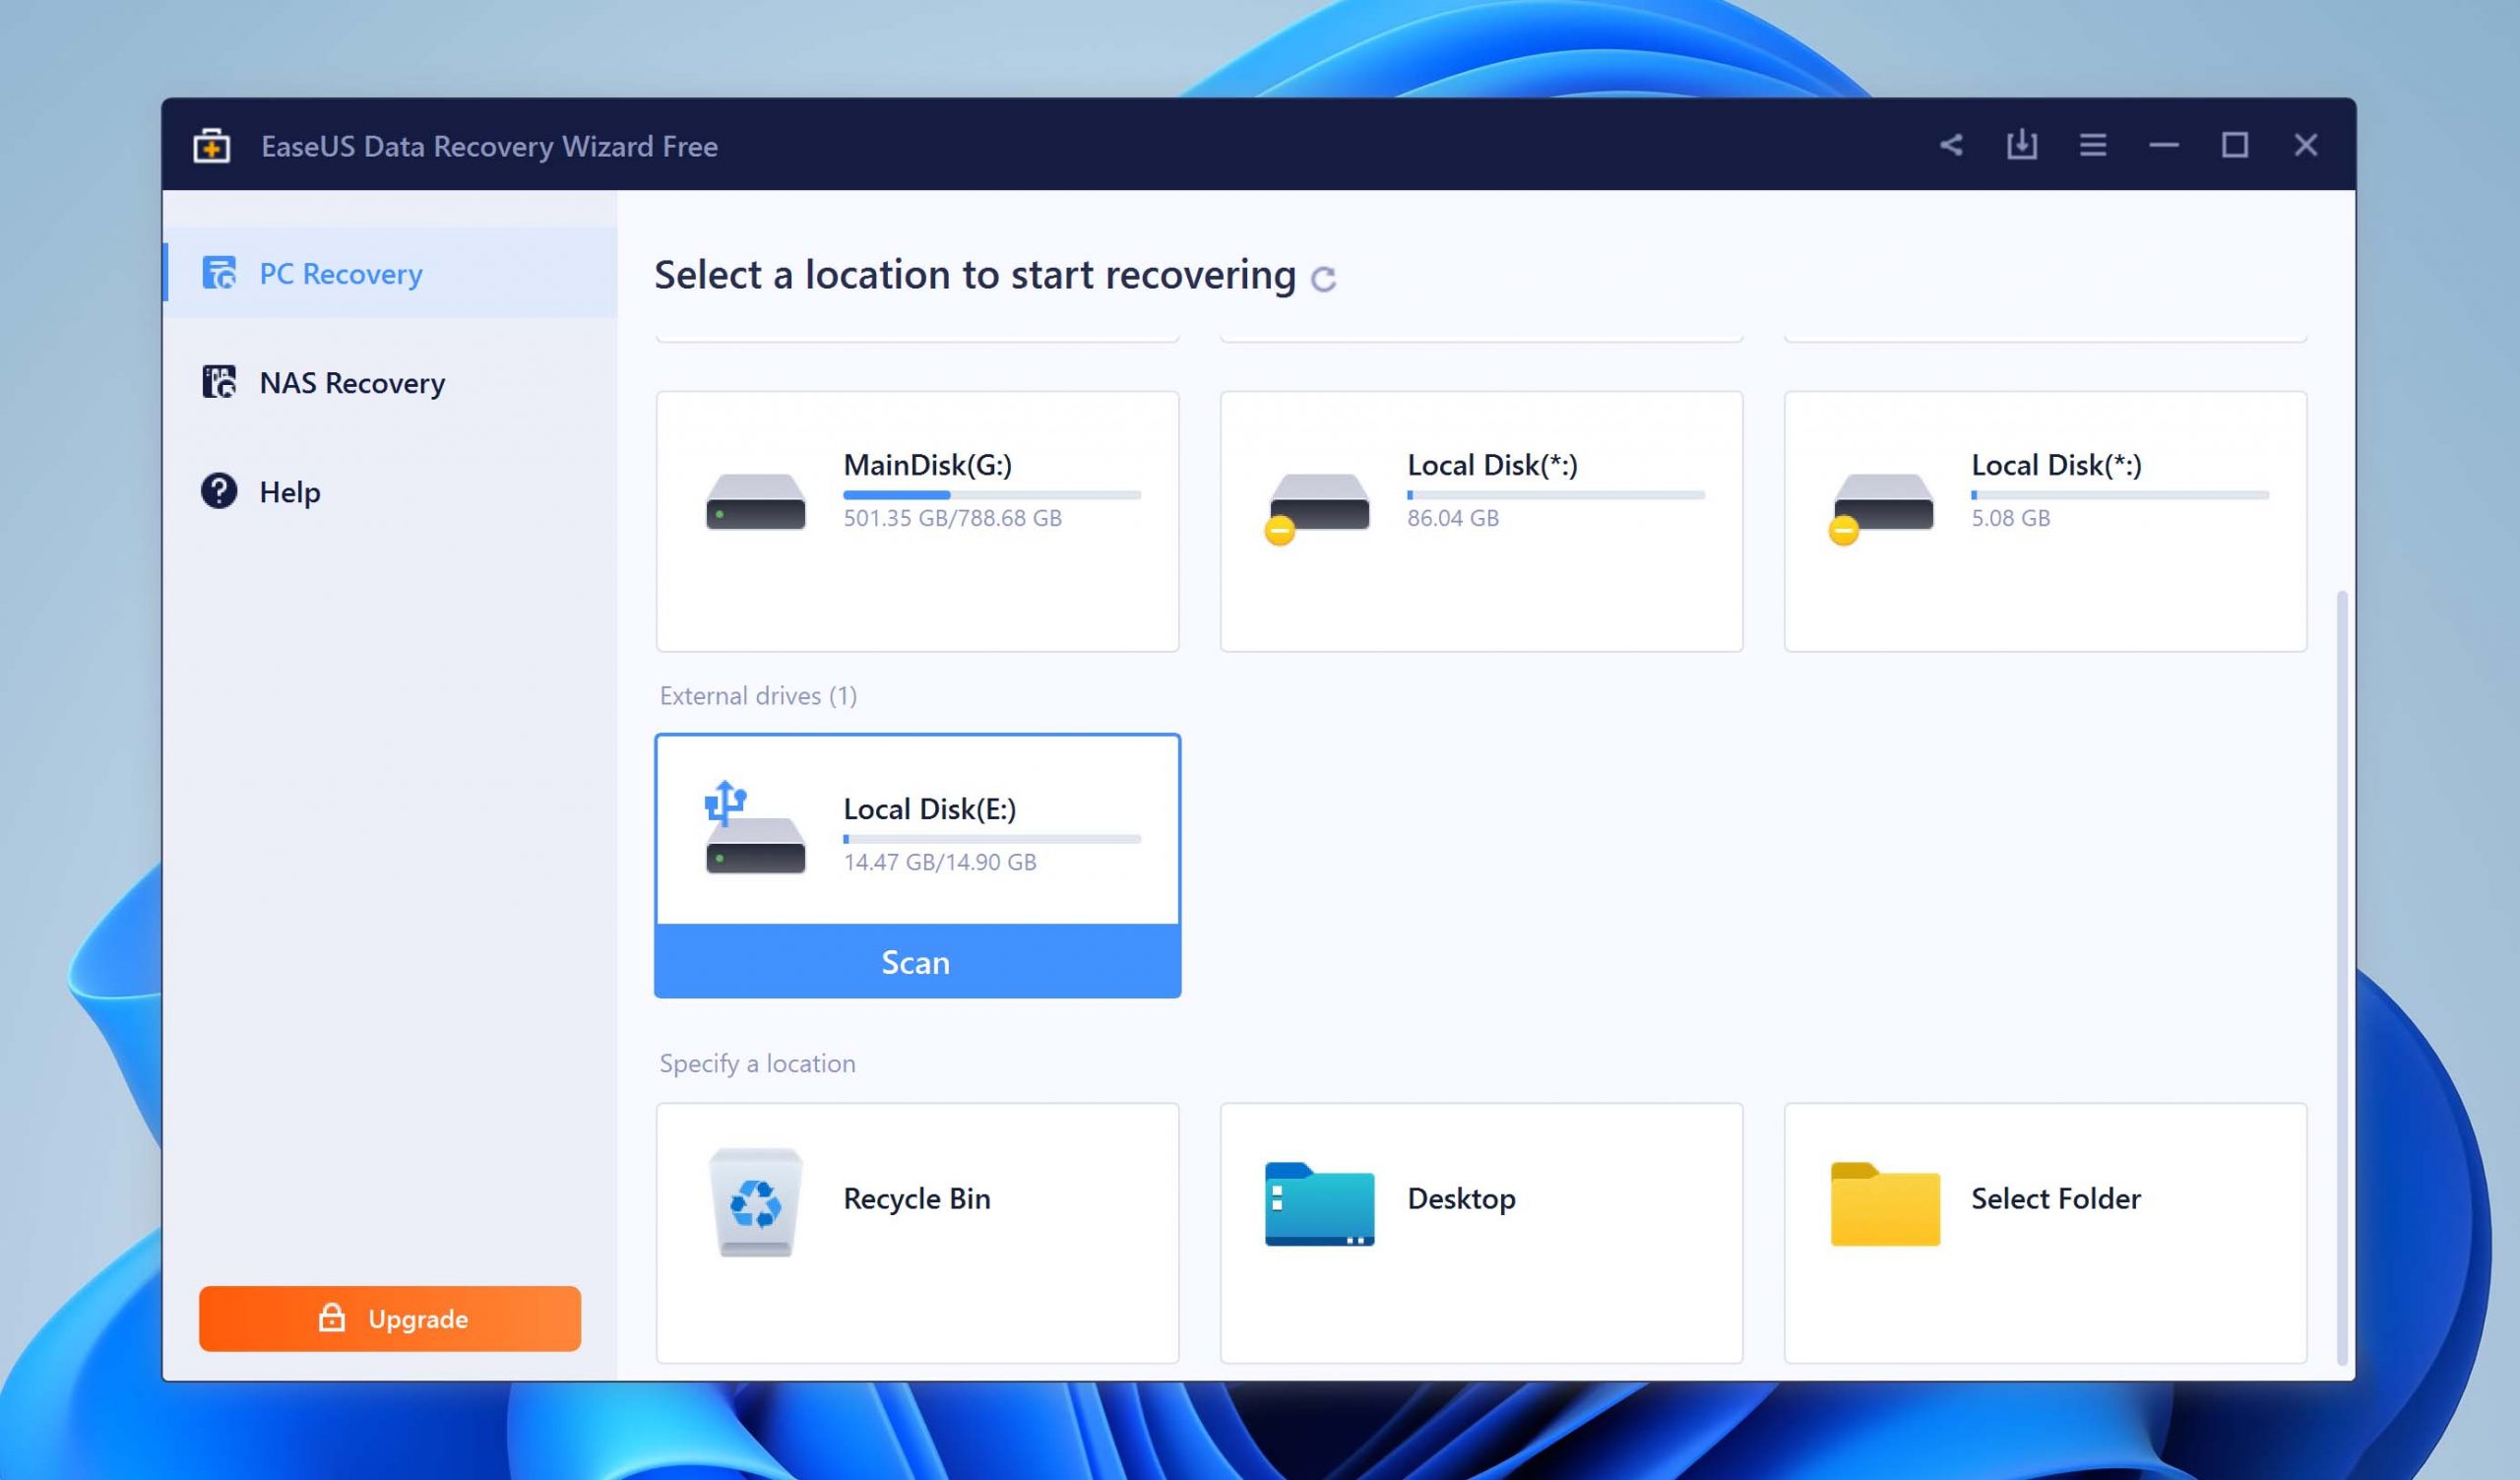Viewport: 2520px width, 1480px height.
Task: Click usage bar of 86.04 GB disk
Action: pyautogui.click(x=1556, y=495)
